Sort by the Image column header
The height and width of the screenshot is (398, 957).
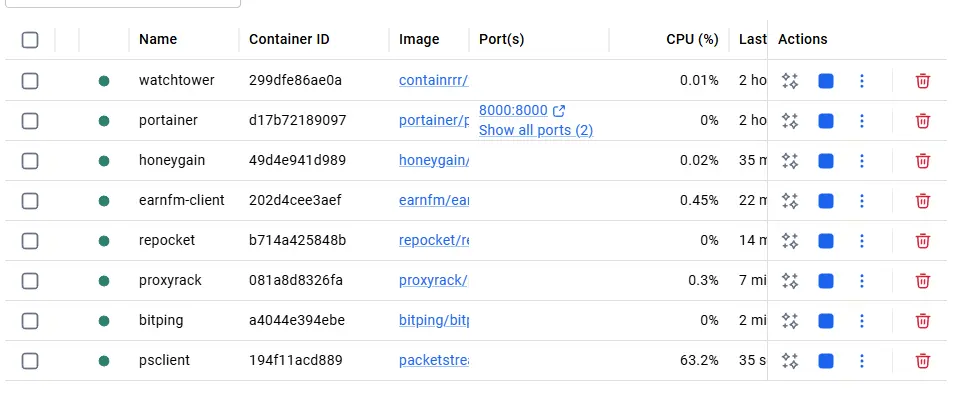419,39
